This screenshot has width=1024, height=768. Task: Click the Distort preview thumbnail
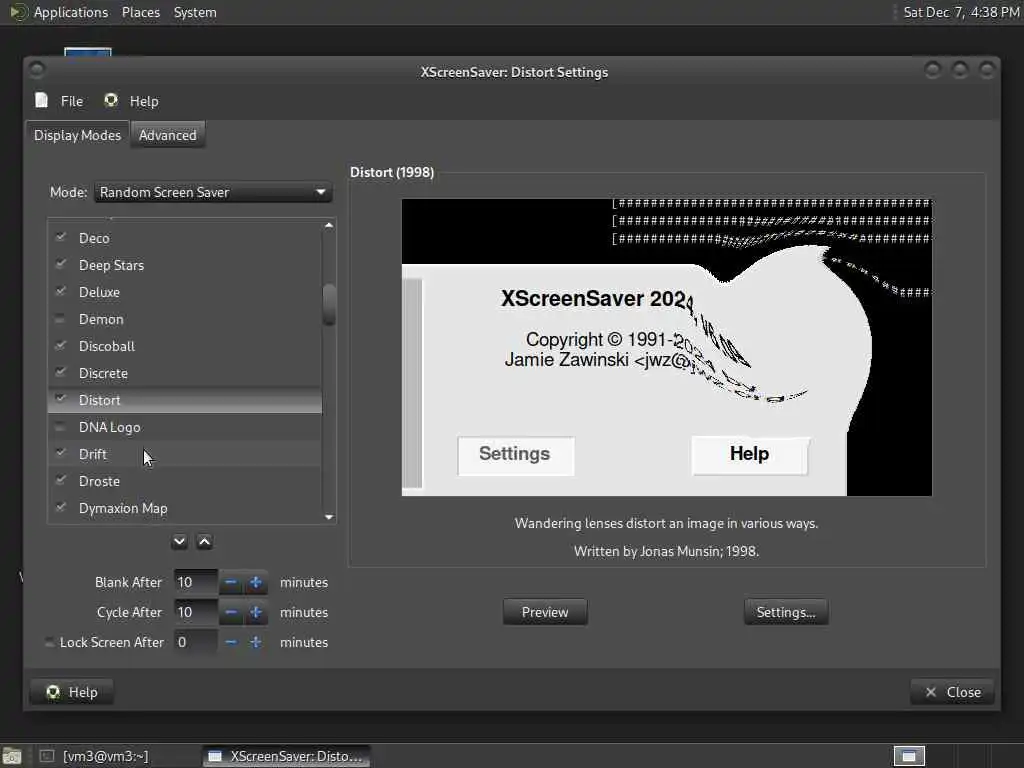667,347
